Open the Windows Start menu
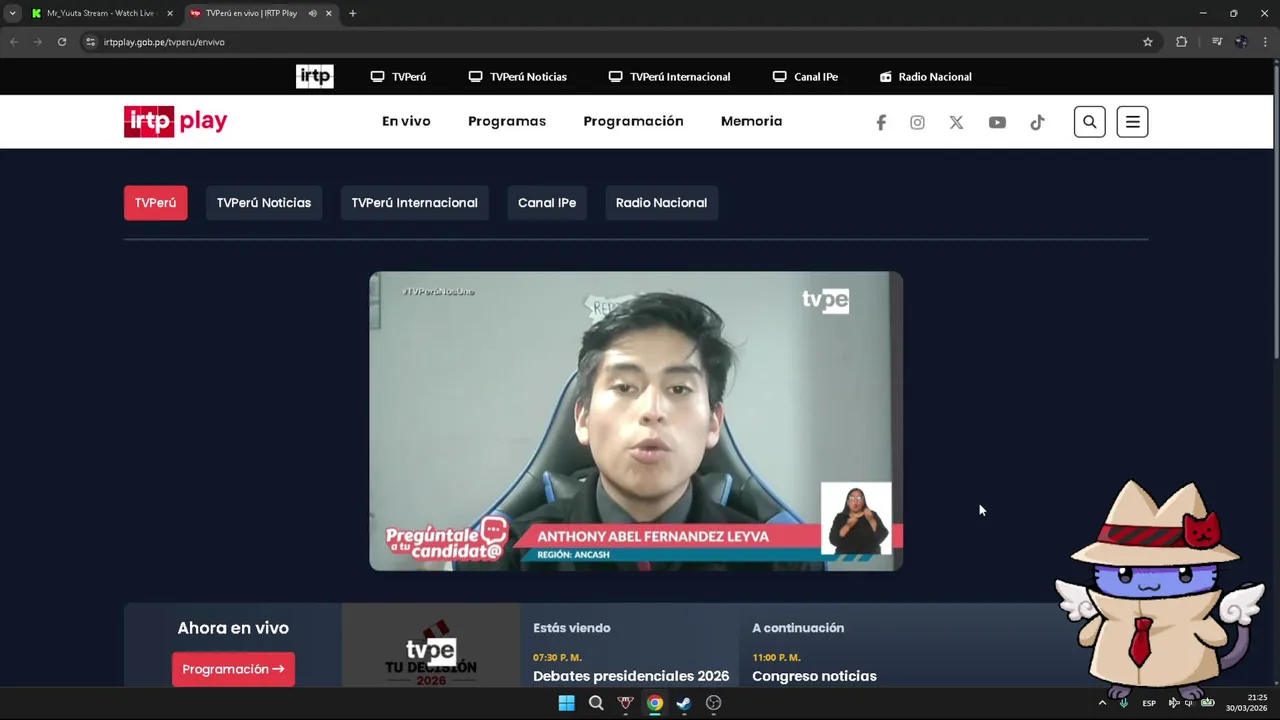This screenshot has width=1280, height=720. (x=566, y=703)
